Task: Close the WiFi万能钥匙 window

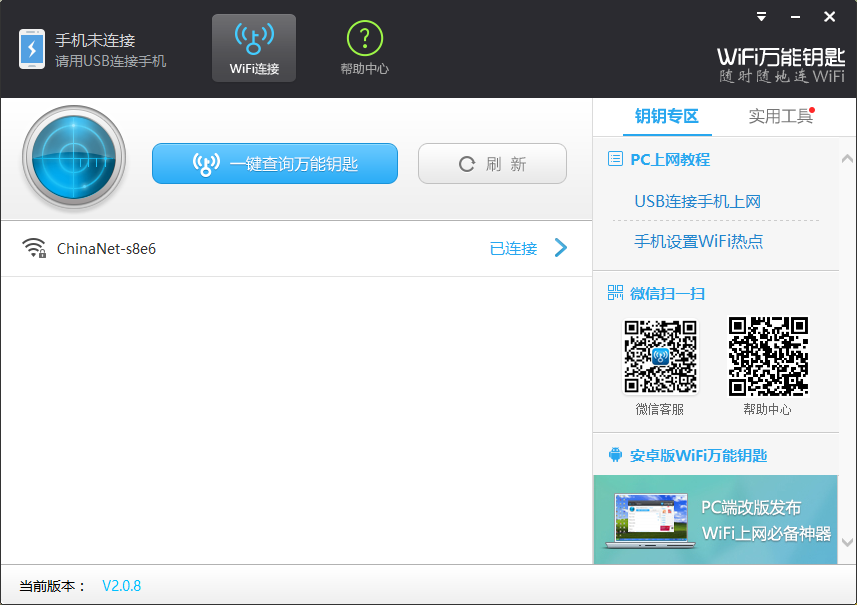Action: 829,17
